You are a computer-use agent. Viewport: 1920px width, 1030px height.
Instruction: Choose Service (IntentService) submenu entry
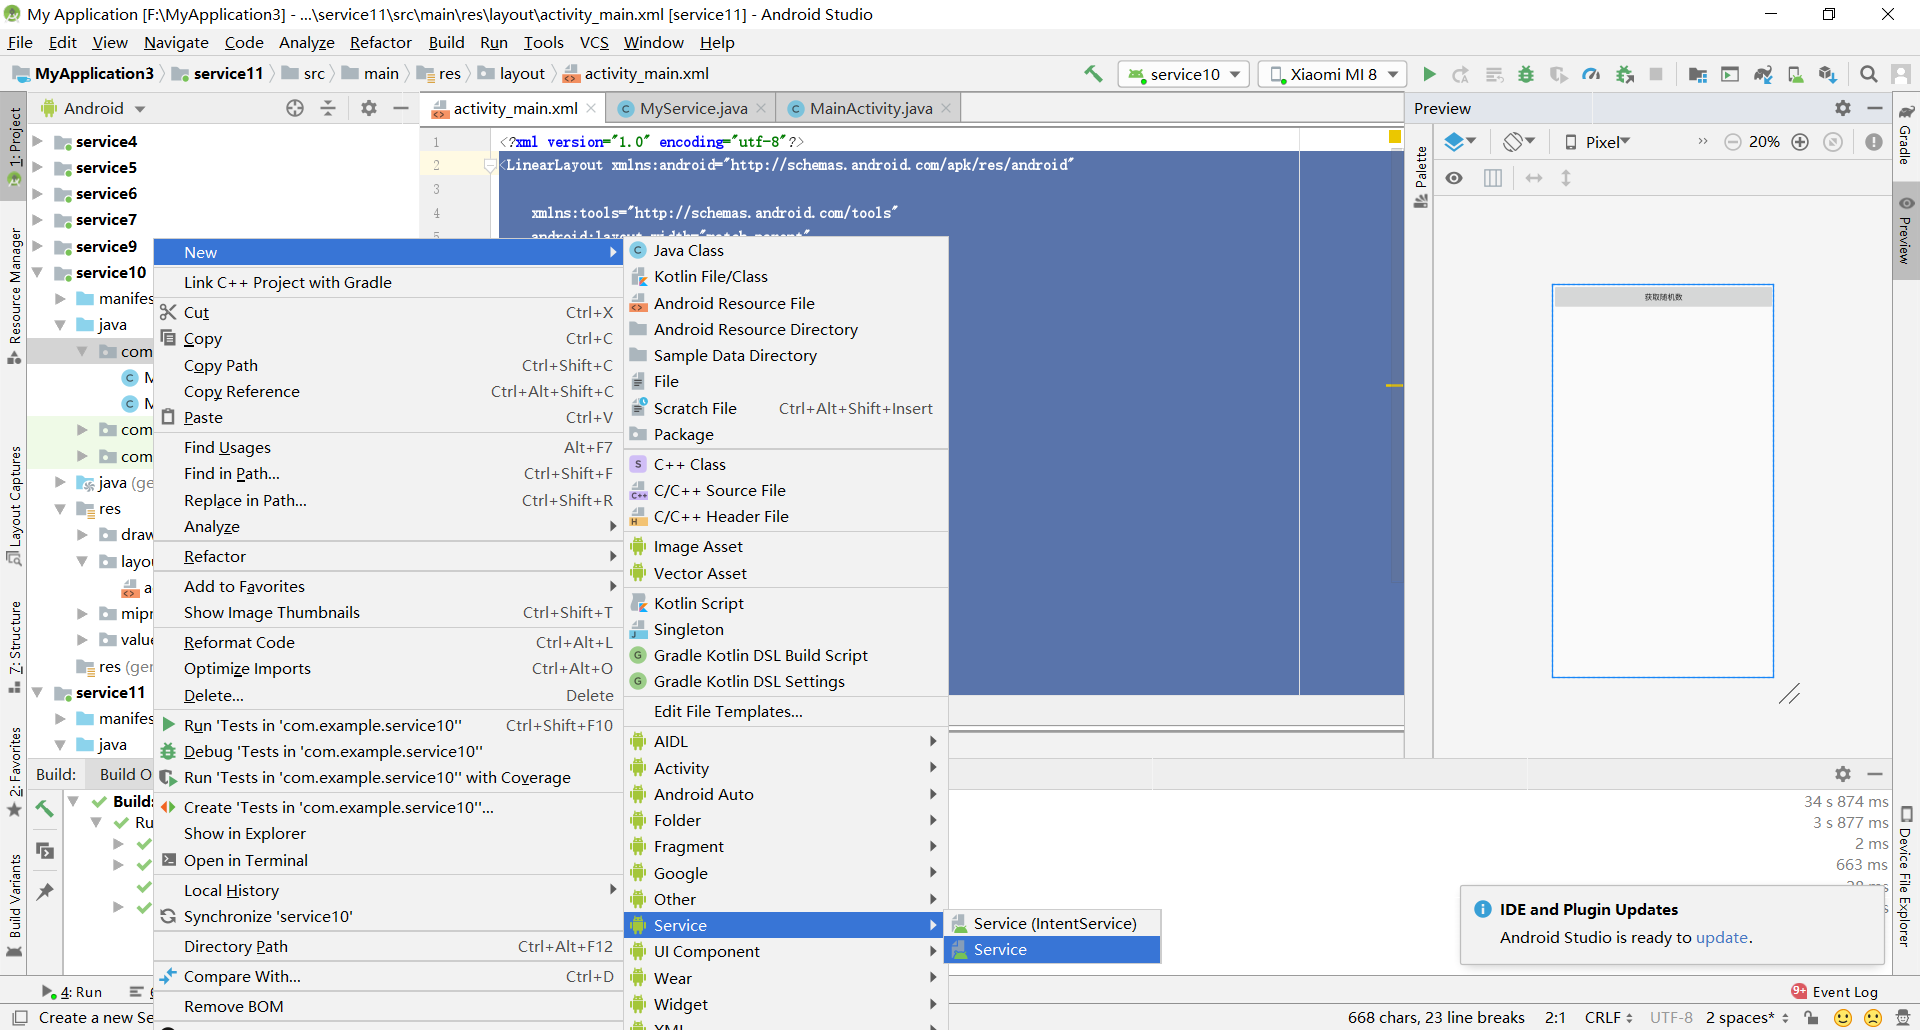pyautogui.click(x=1053, y=924)
